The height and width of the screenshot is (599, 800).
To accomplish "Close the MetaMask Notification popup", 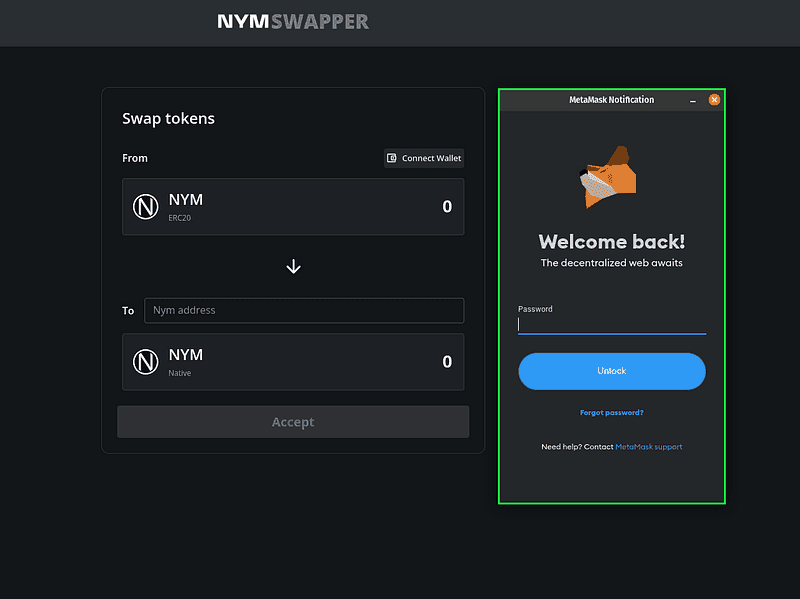I will [x=714, y=100].
